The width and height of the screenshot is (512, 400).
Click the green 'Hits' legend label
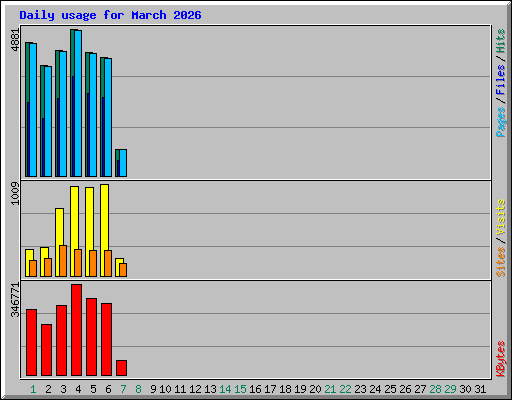pyautogui.click(x=501, y=41)
